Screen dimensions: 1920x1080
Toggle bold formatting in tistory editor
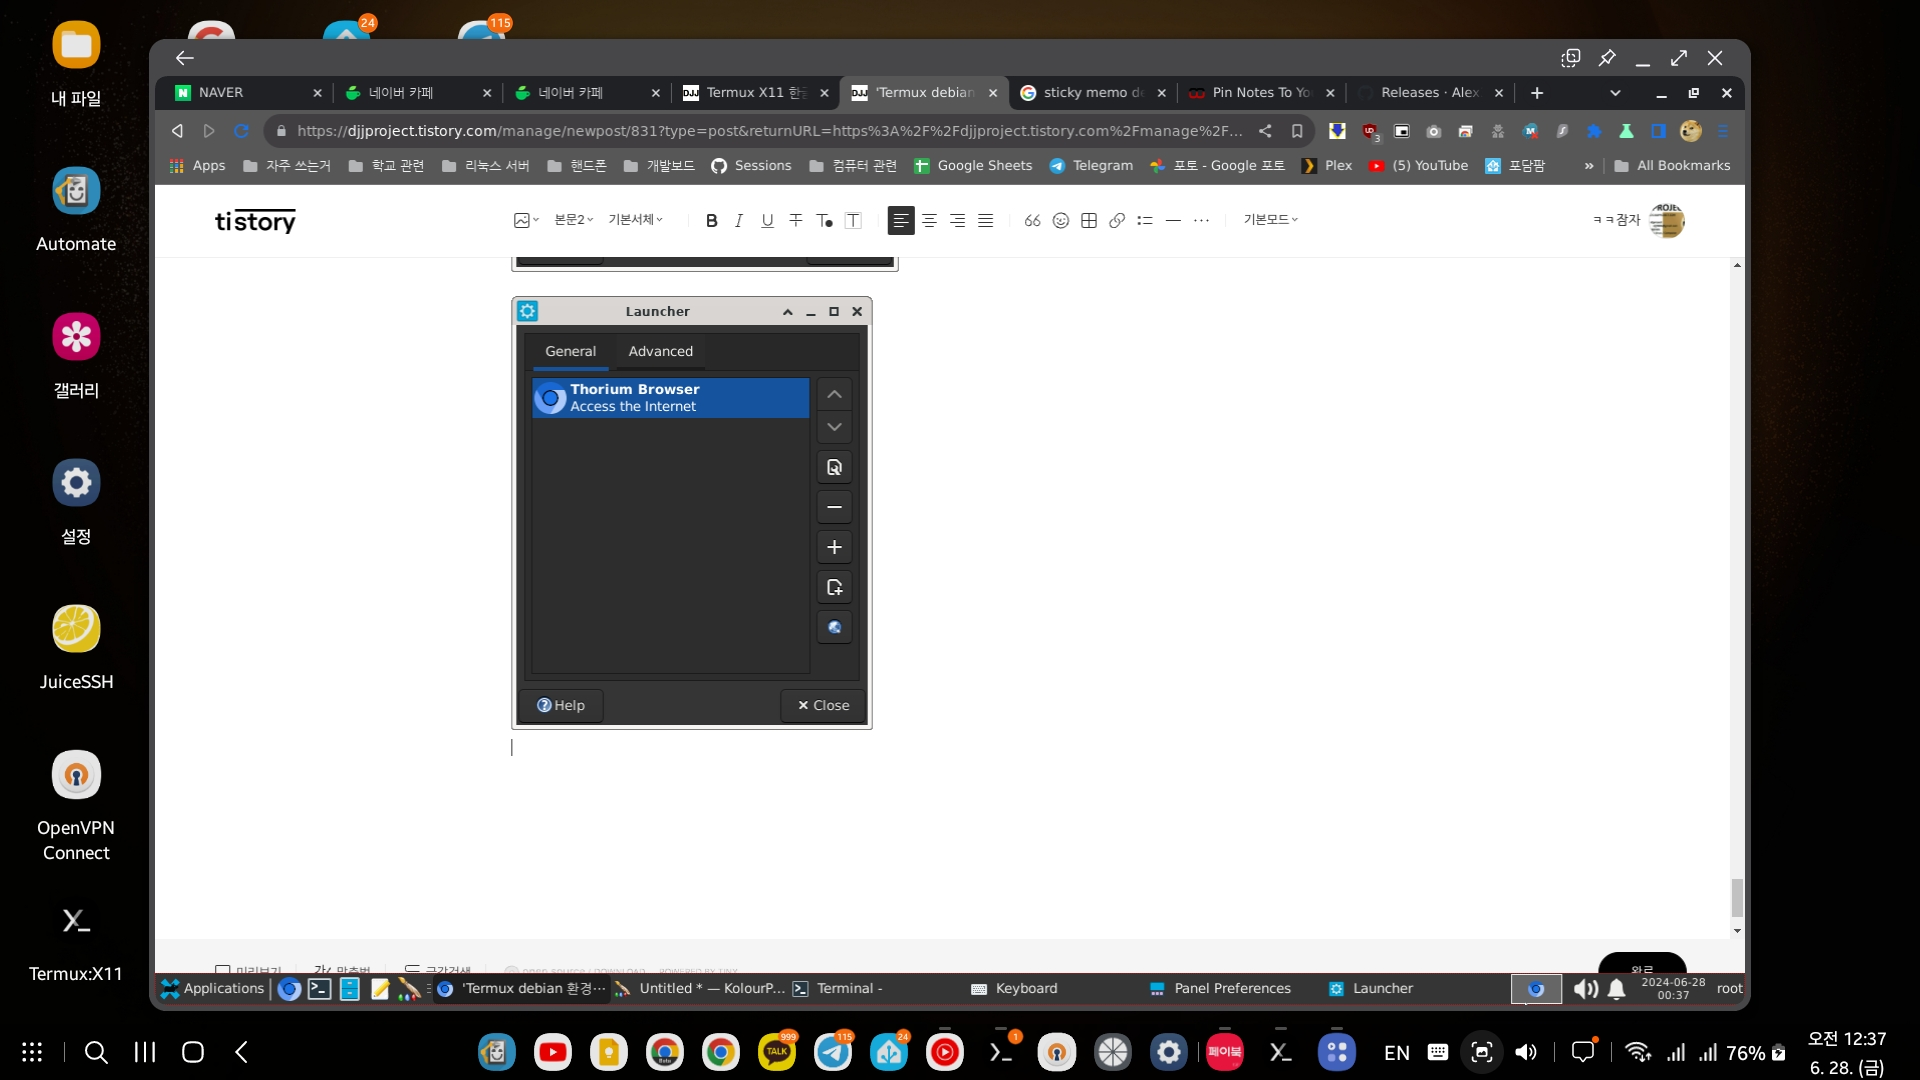tap(711, 220)
